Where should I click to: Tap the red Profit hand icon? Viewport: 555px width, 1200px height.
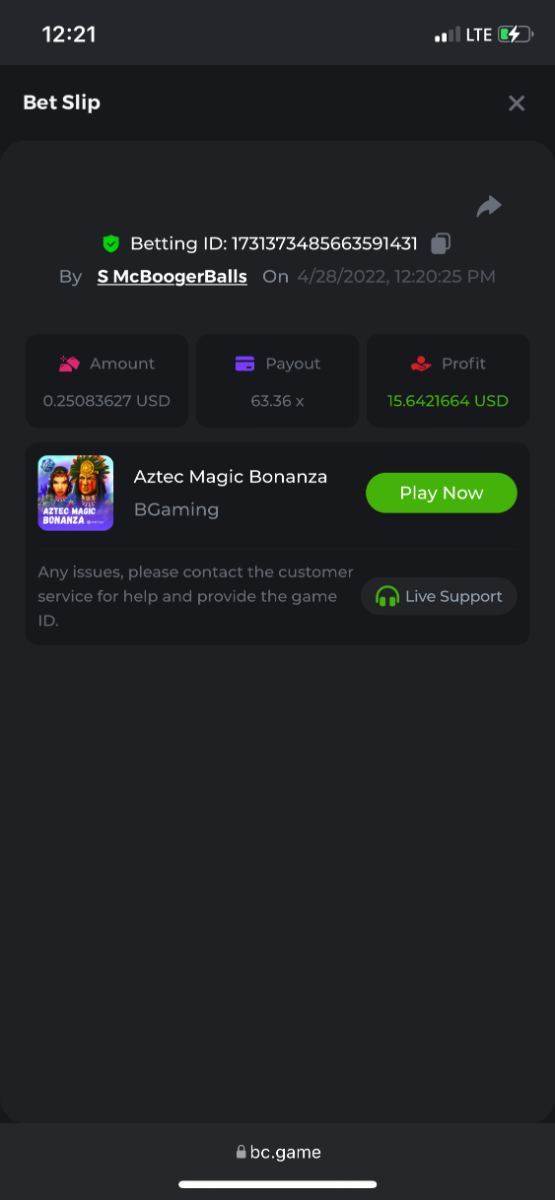pyautogui.click(x=421, y=364)
